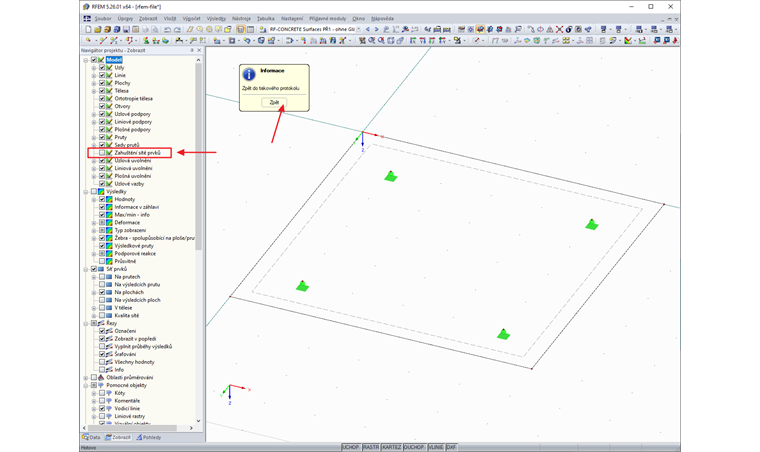
Task: Click the new node tool icon
Action: (88, 41)
